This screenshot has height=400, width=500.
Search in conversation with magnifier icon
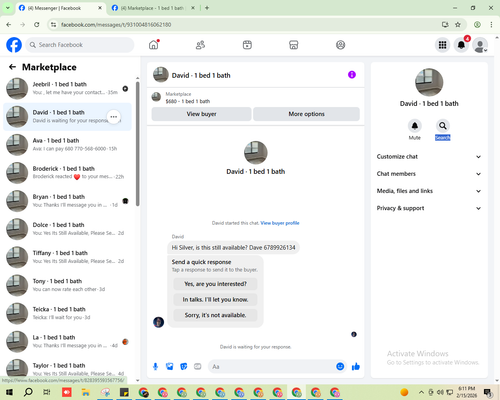(x=443, y=126)
